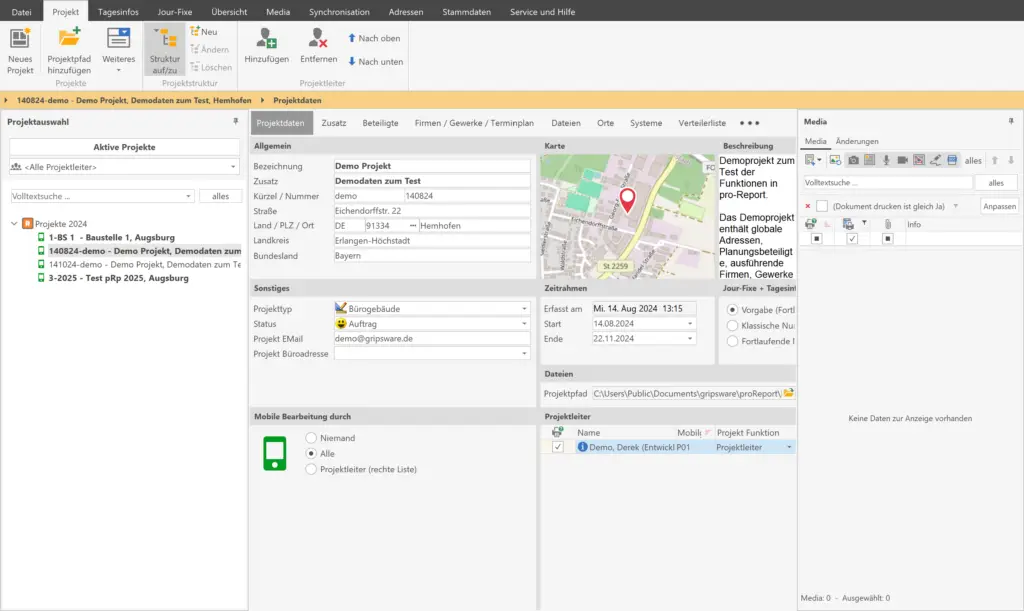Pin the Projektauswahl panel
The width and height of the screenshot is (1024, 611).
[236, 121]
